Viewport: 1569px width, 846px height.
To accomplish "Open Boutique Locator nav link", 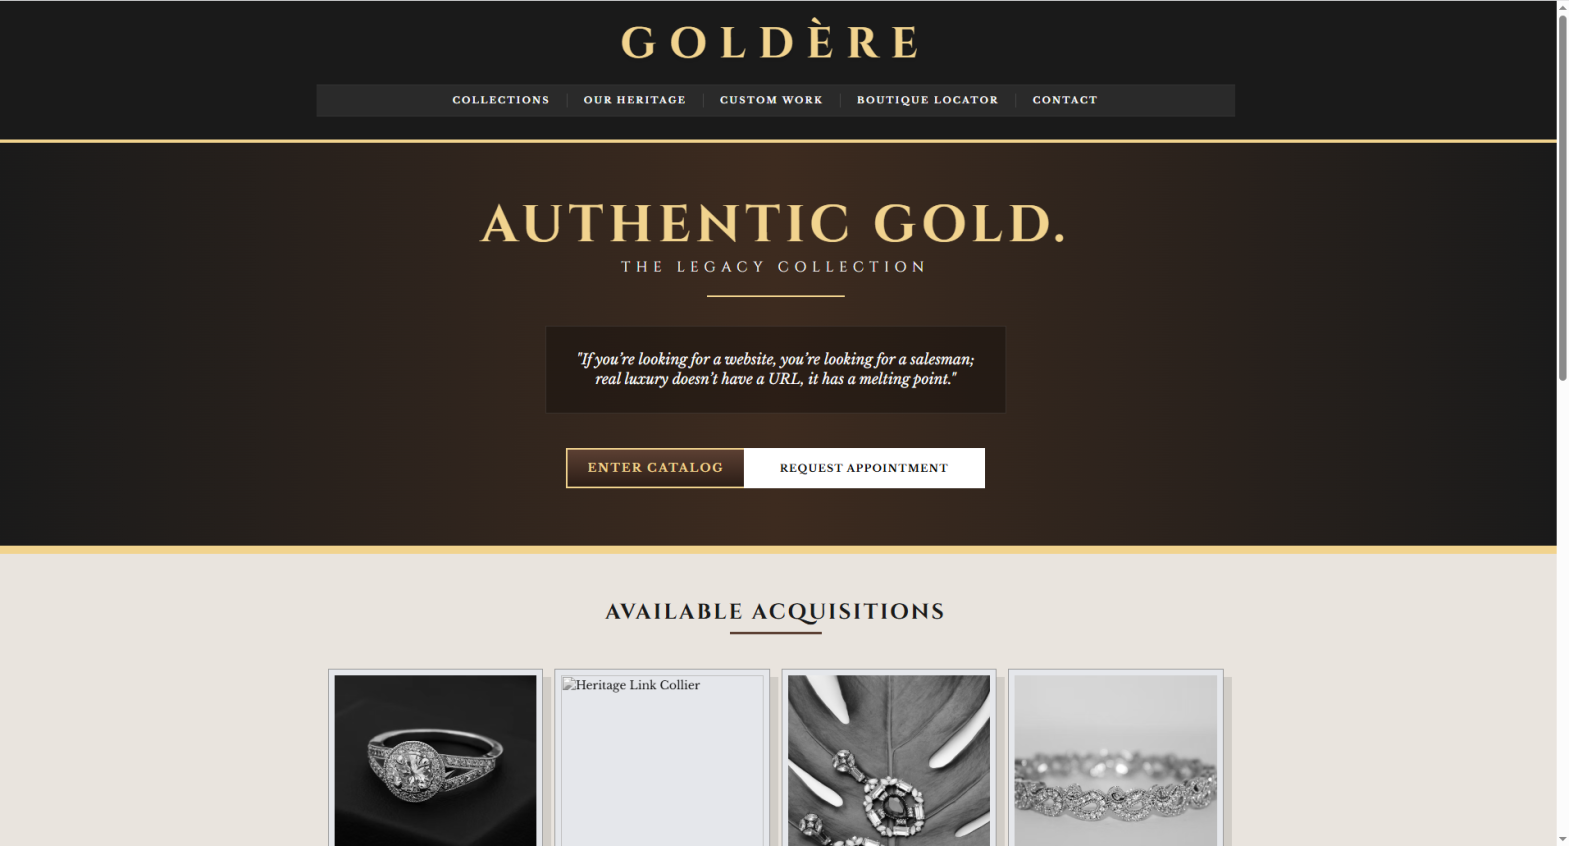I will click(927, 100).
